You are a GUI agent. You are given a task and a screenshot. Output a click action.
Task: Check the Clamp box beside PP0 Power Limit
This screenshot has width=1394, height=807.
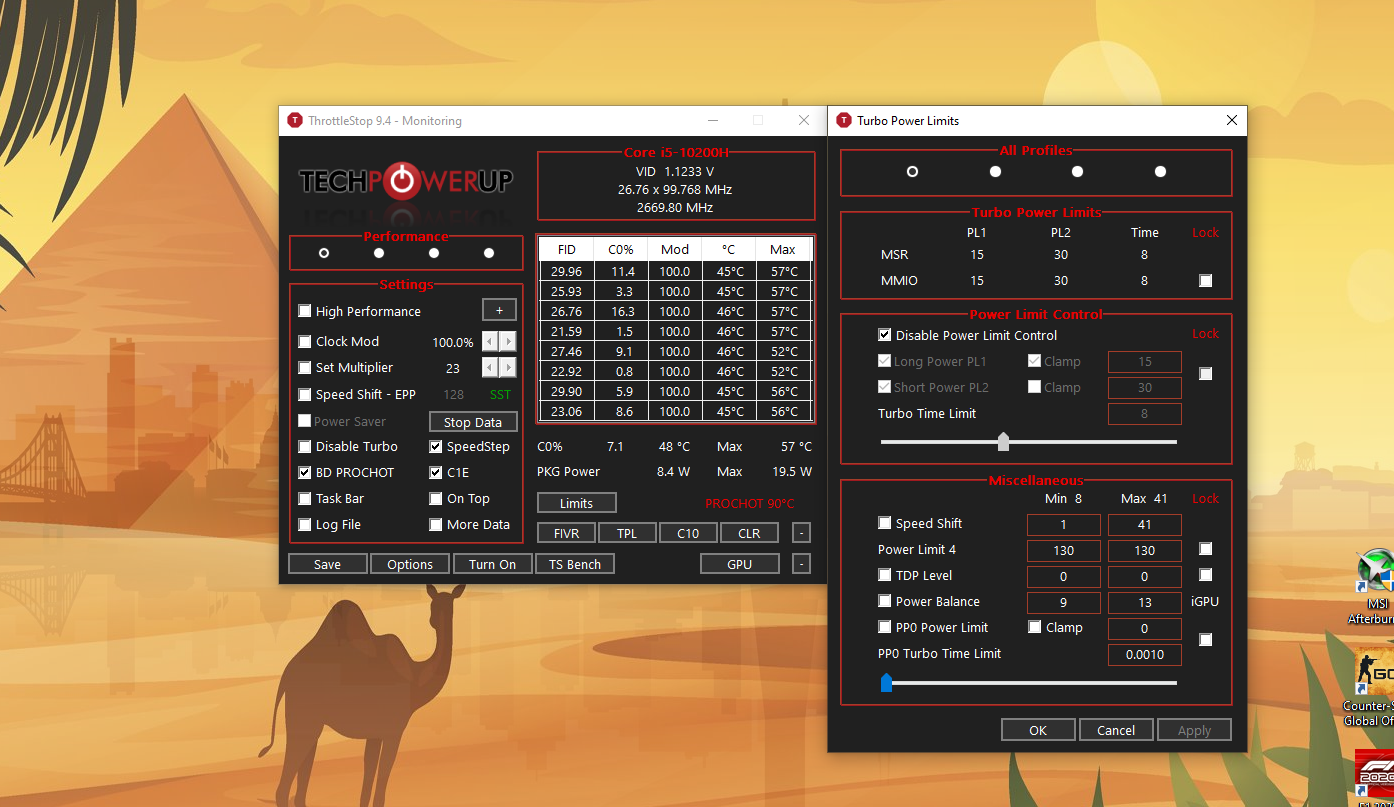pyautogui.click(x=1035, y=627)
